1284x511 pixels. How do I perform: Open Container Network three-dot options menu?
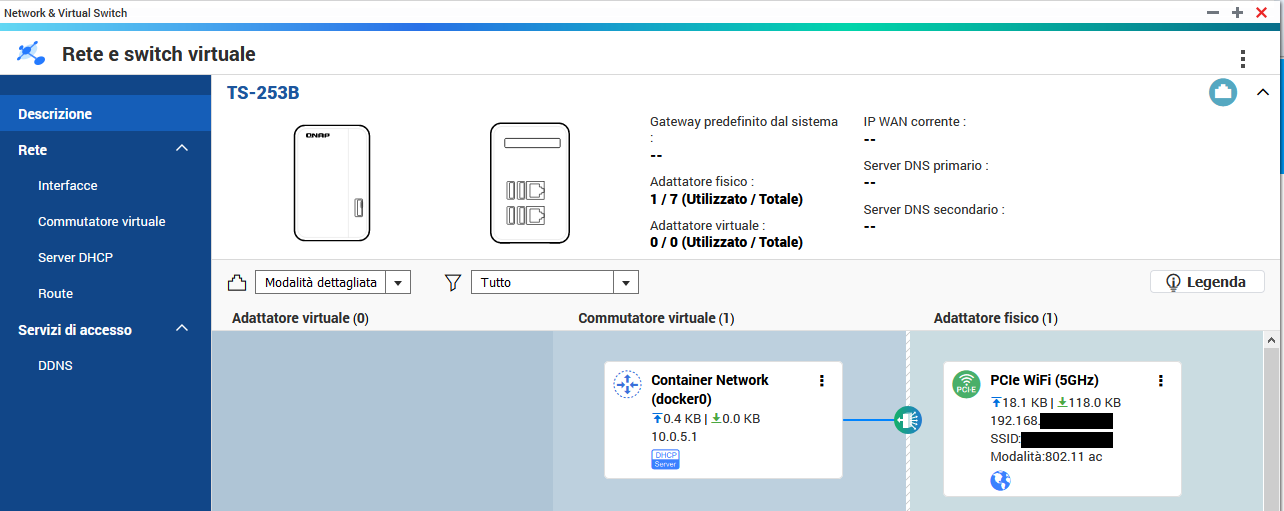pyautogui.click(x=822, y=380)
